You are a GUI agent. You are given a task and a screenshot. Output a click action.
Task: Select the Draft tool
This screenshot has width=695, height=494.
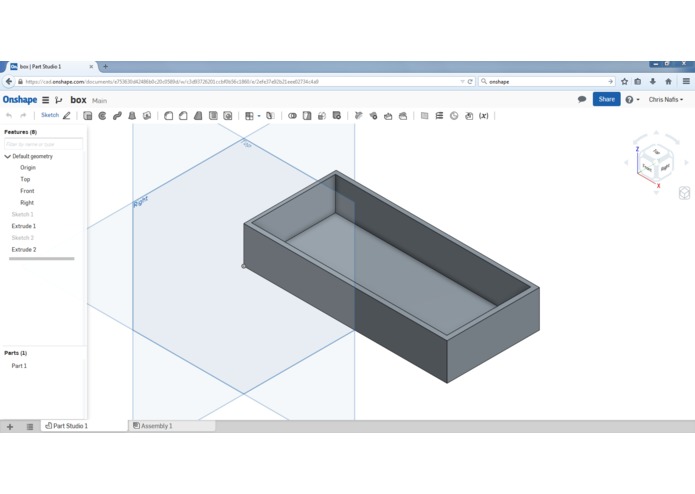pos(198,116)
